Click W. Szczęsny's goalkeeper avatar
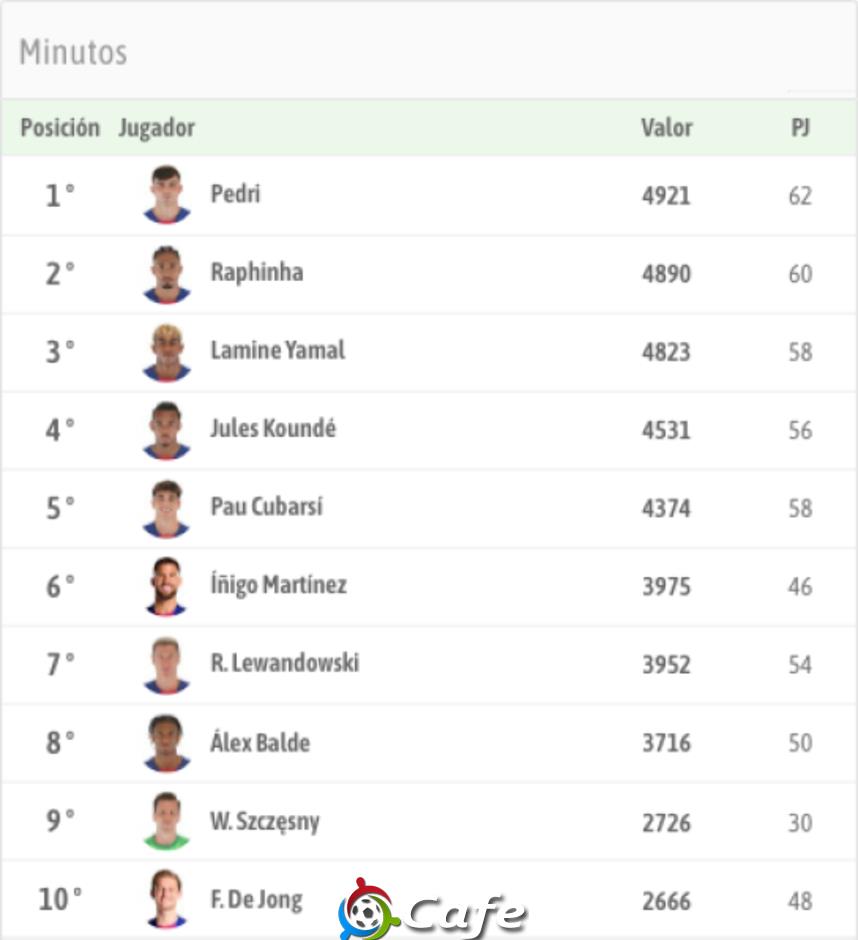Viewport: 858px width, 940px height. tap(167, 821)
